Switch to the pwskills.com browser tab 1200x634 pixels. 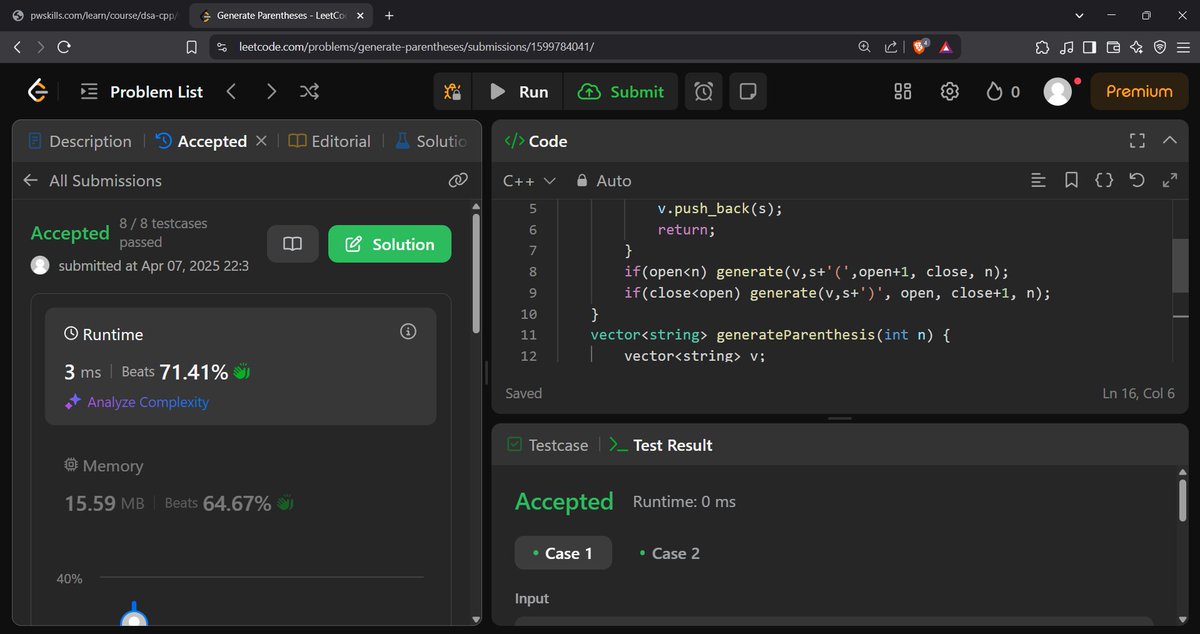(x=94, y=15)
